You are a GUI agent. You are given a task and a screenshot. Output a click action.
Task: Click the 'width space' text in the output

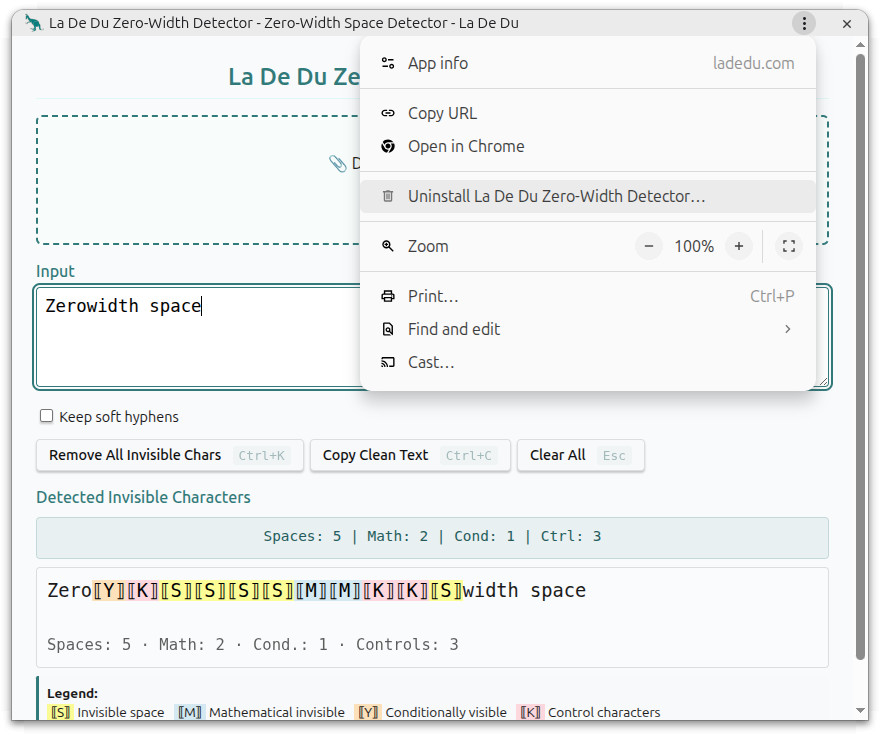(x=524, y=591)
